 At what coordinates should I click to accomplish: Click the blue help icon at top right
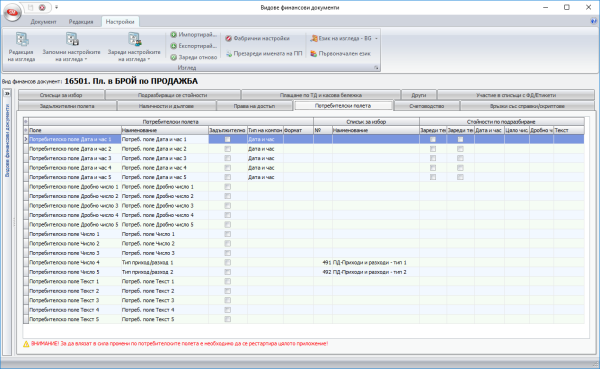coord(594,21)
